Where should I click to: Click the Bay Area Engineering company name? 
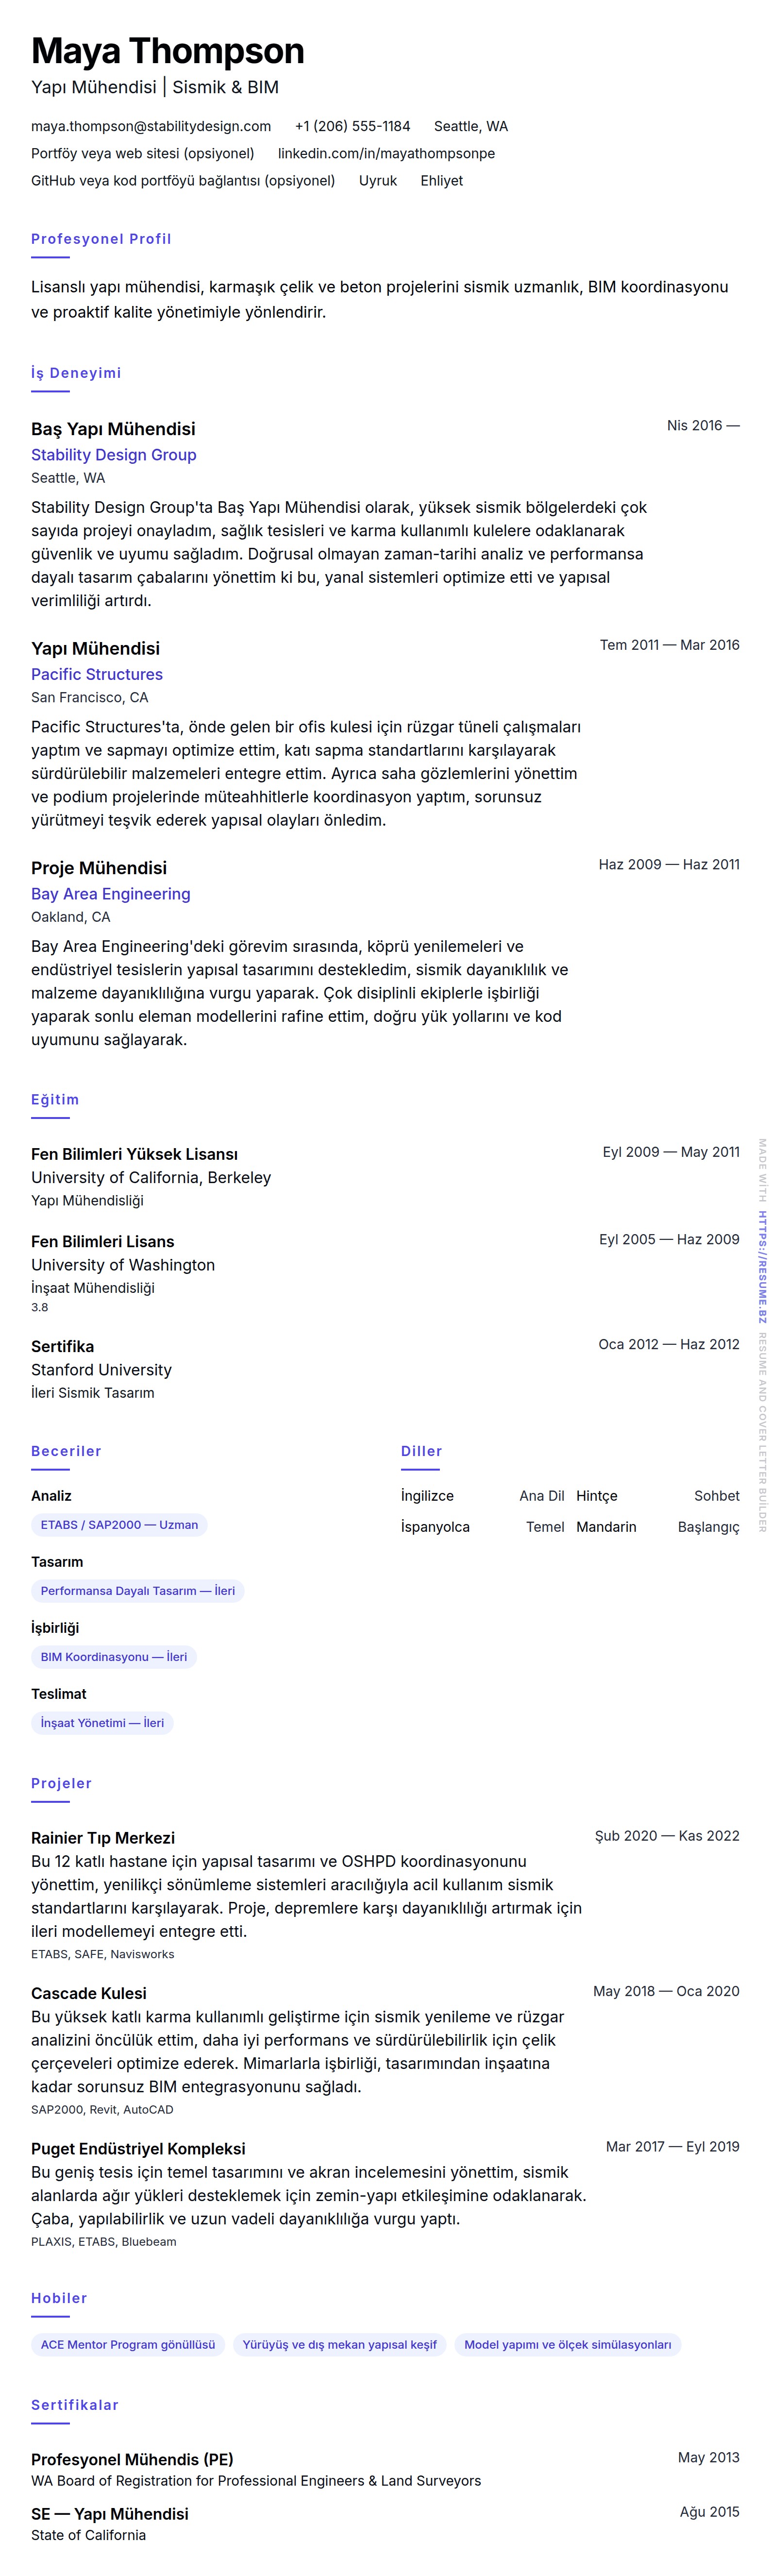(x=110, y=894)
